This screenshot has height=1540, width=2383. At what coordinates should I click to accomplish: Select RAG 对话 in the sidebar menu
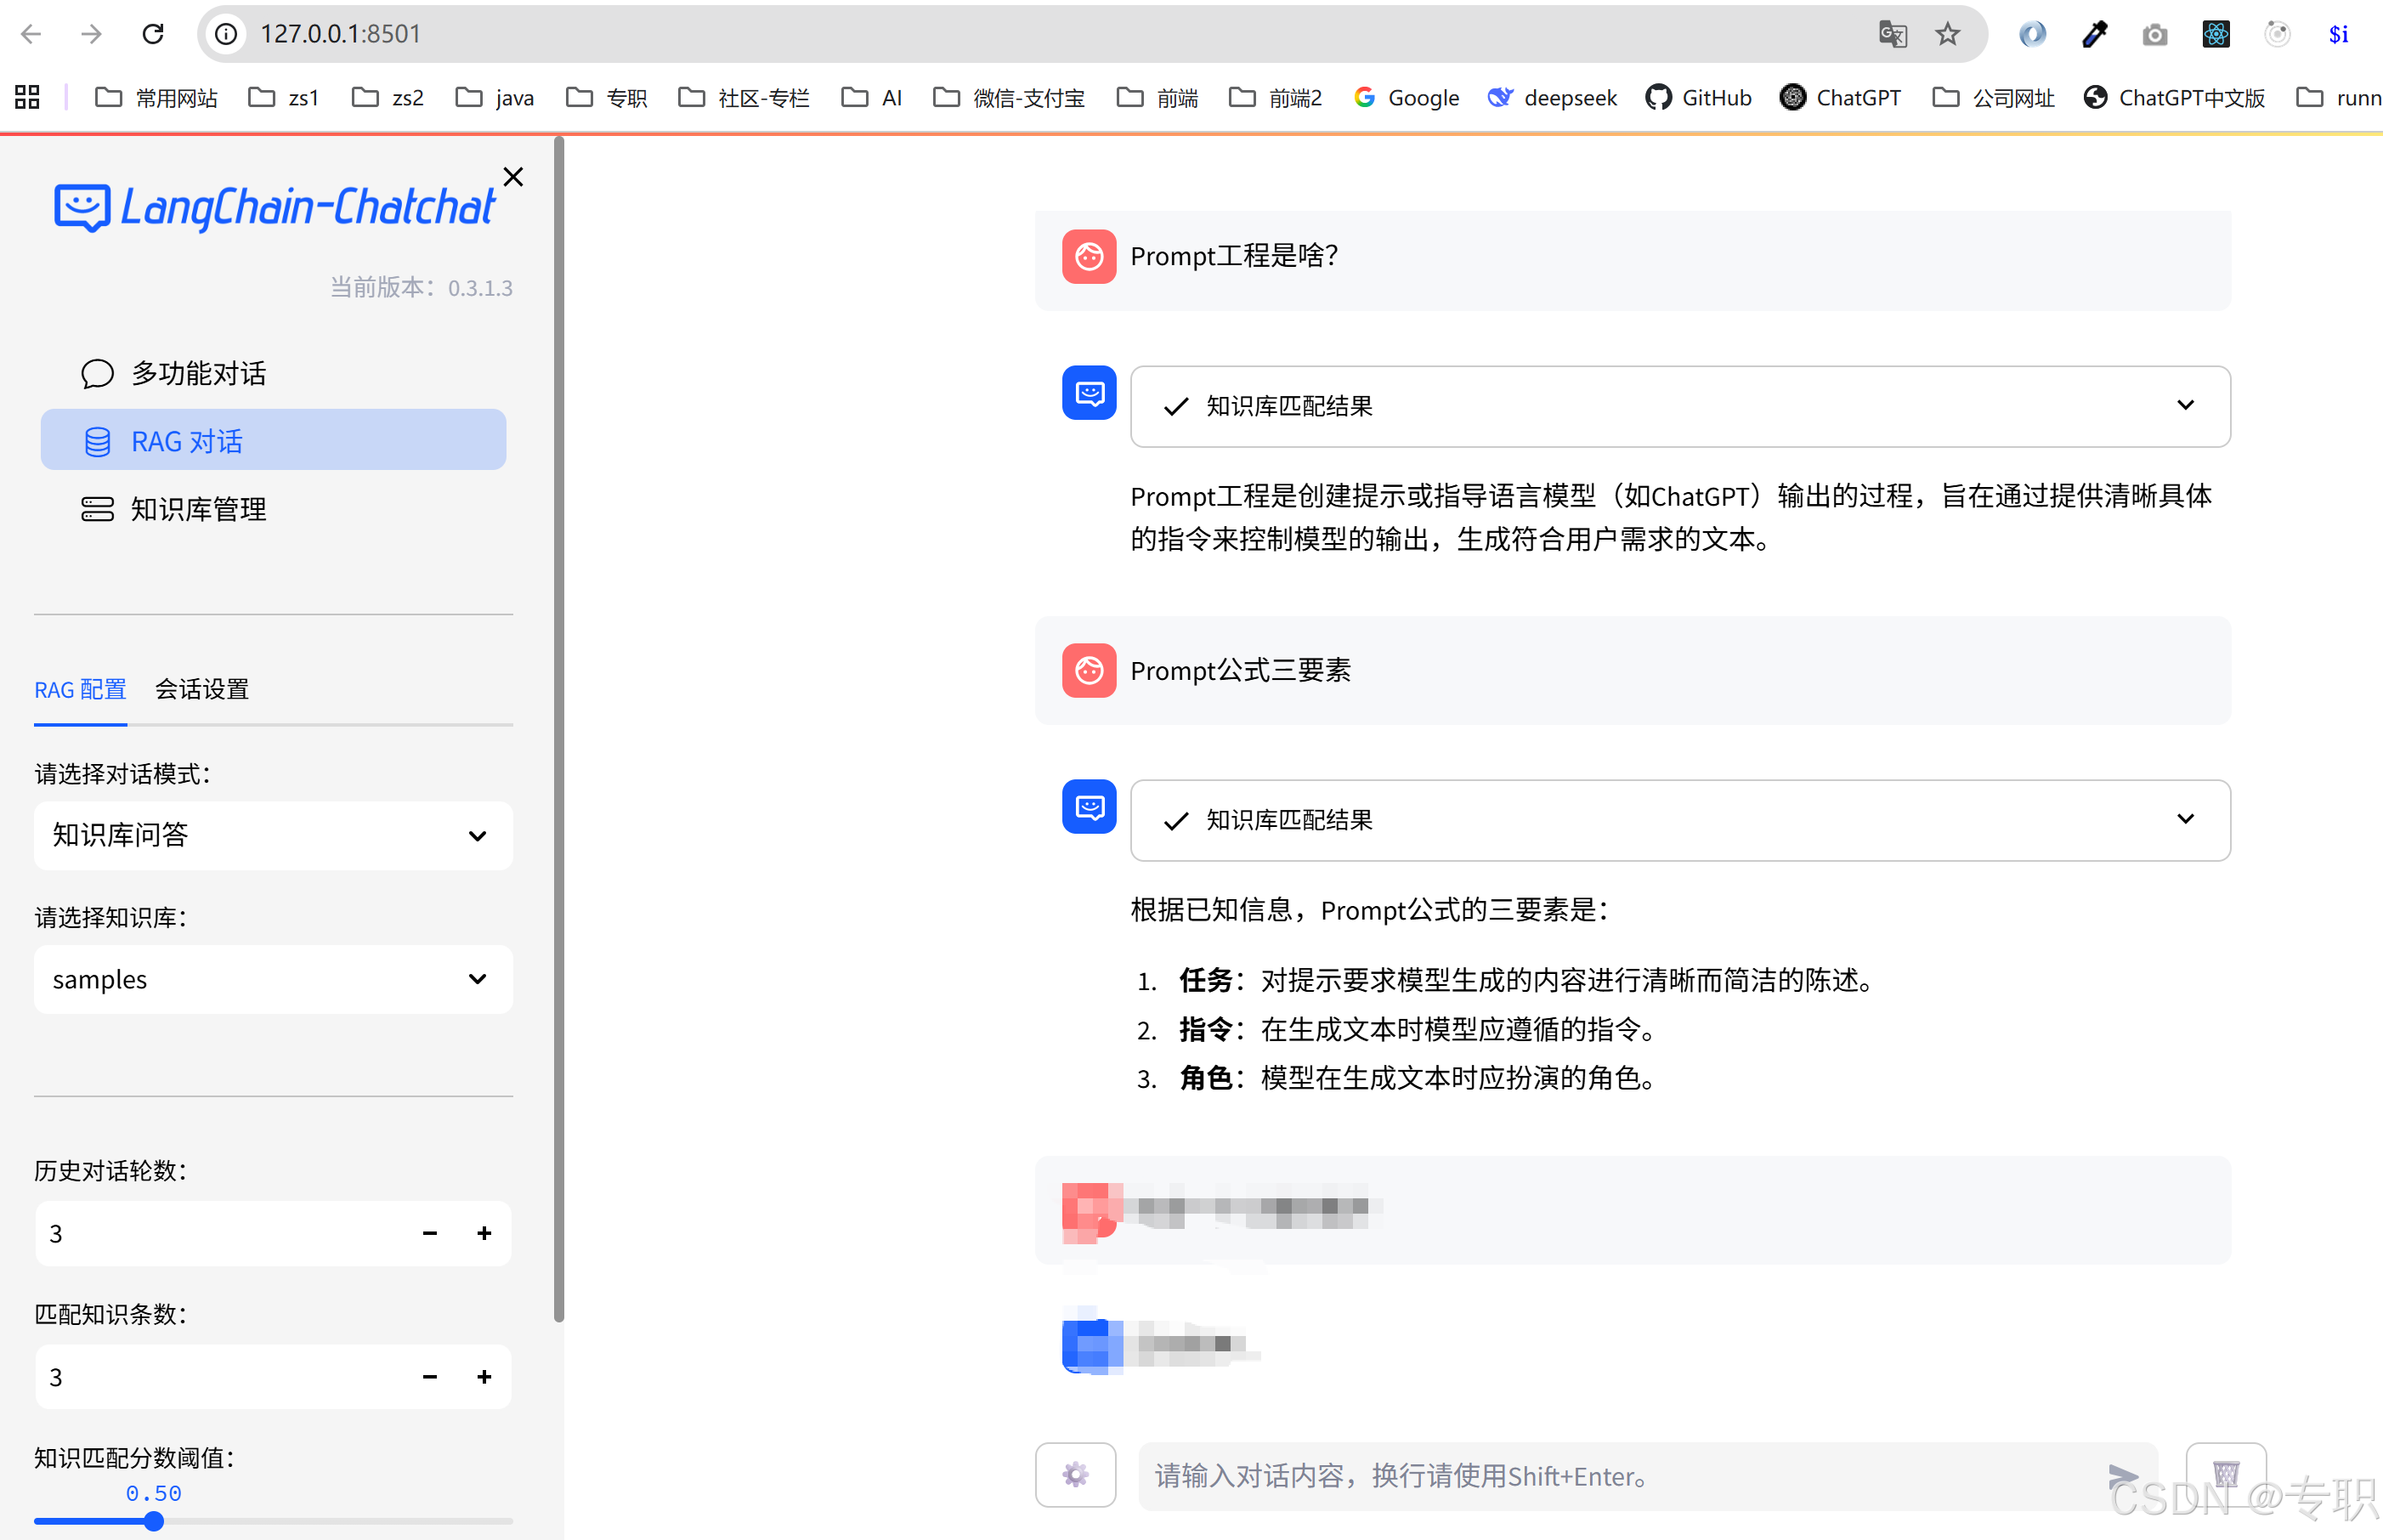point(273,440)
